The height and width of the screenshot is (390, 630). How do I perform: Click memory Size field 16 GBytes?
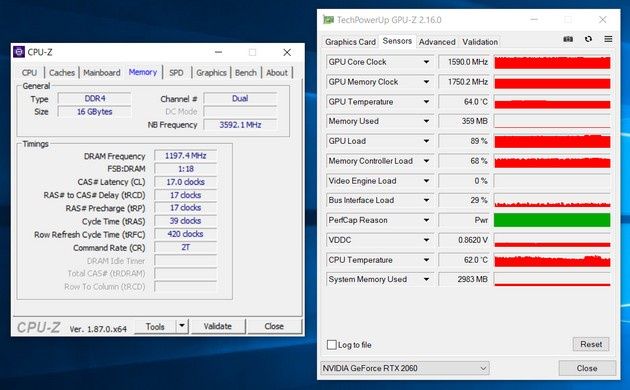point(94,112)
